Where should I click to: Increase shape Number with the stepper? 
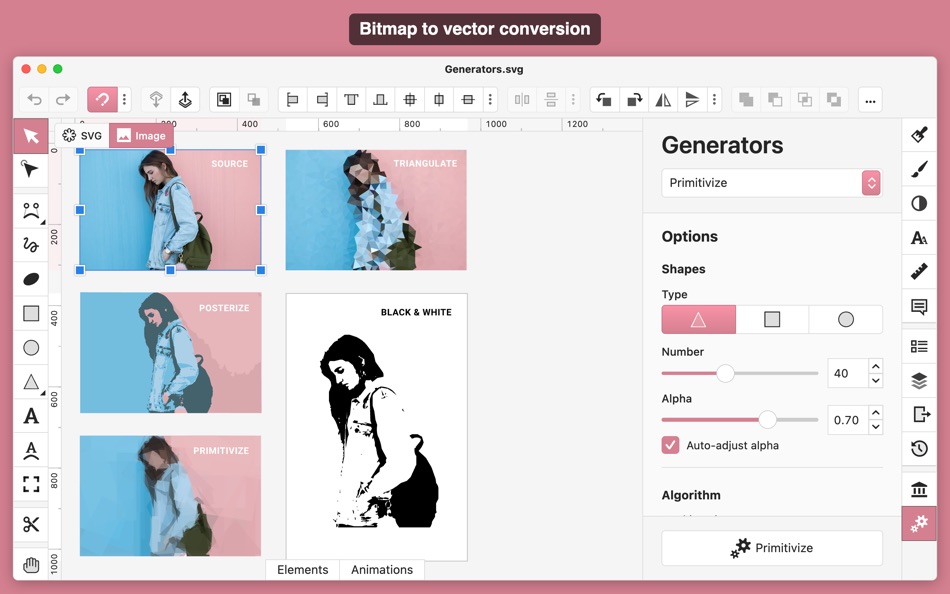coord(877,367)
